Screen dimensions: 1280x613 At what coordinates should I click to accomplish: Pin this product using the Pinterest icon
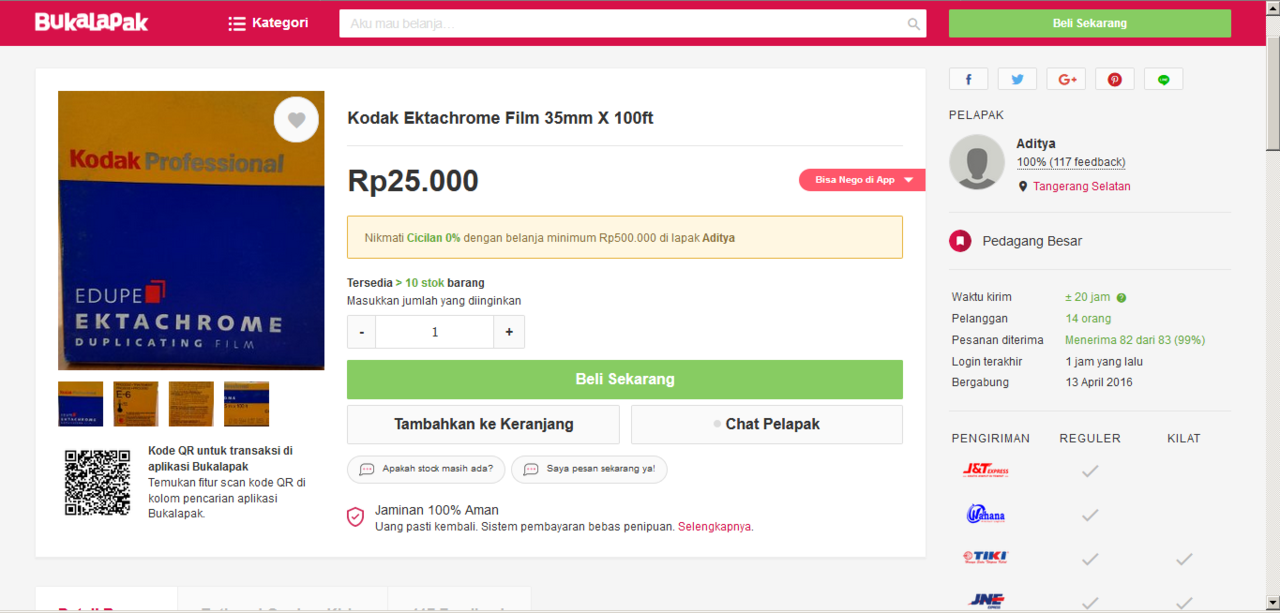pyautogui.click(x=1115, y=78)
